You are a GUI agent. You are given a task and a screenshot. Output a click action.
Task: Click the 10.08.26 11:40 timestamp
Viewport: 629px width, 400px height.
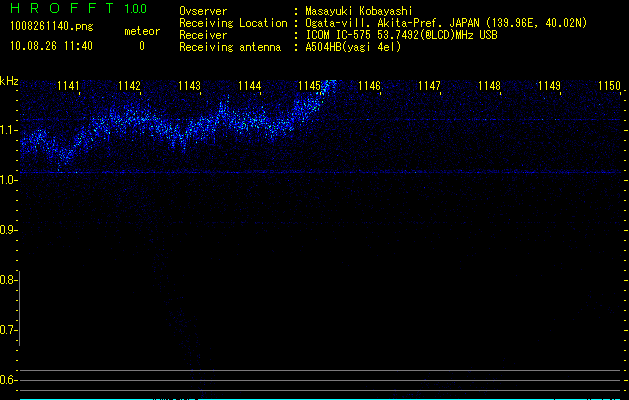tap(52, 46)
